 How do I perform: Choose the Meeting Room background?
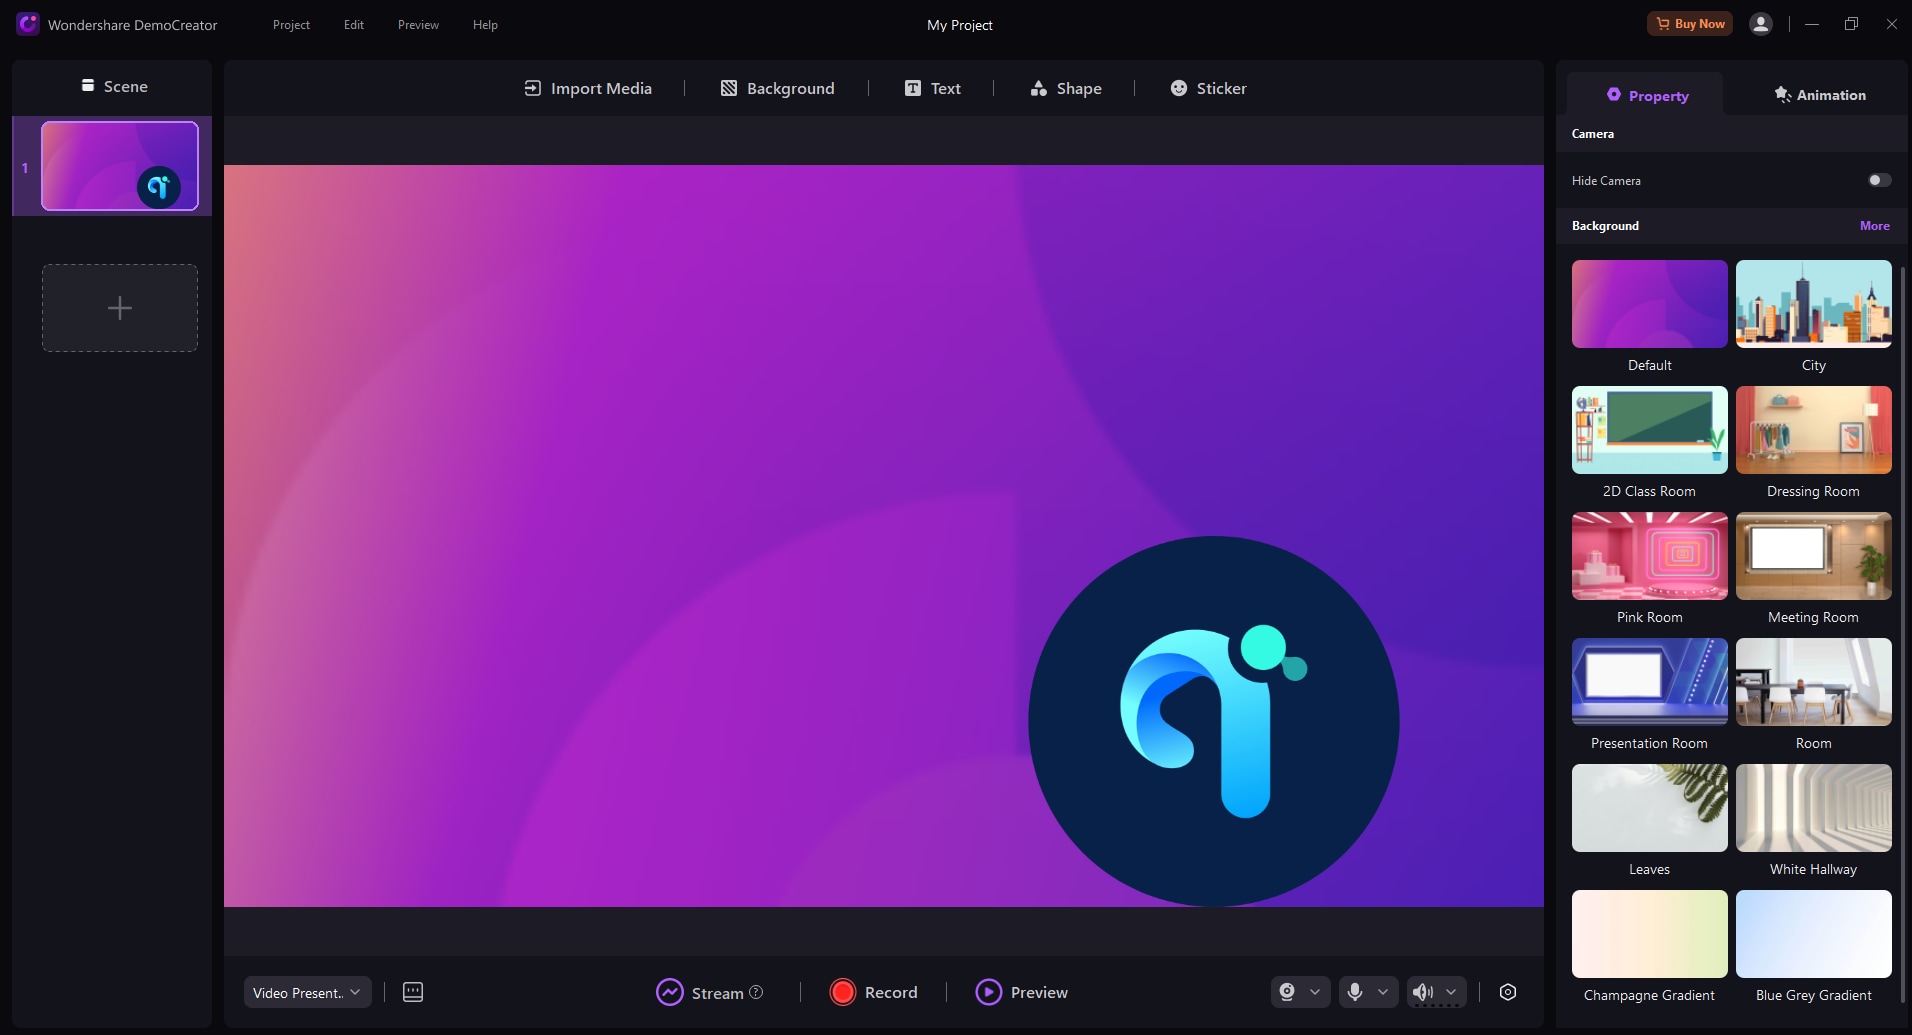pyautogui.click(x=1814, y=556)
